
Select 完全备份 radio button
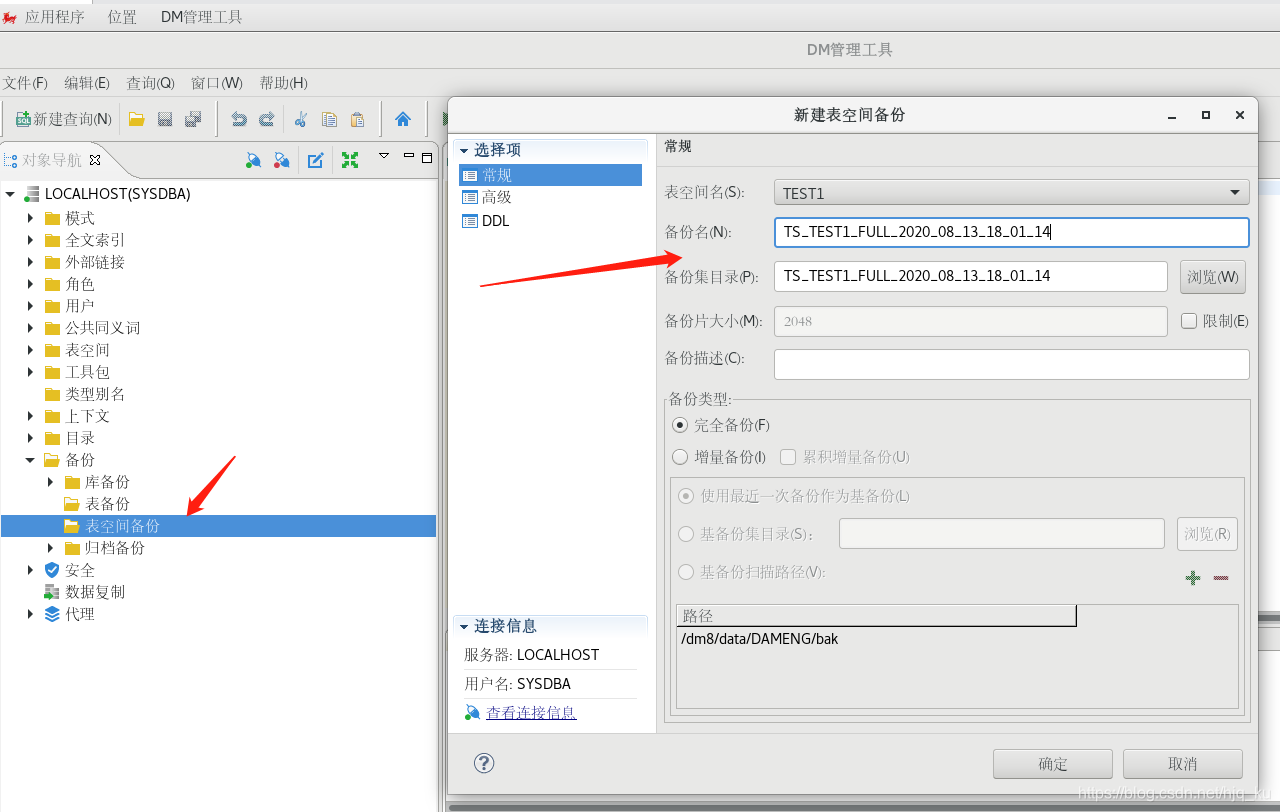coord(680,425)
